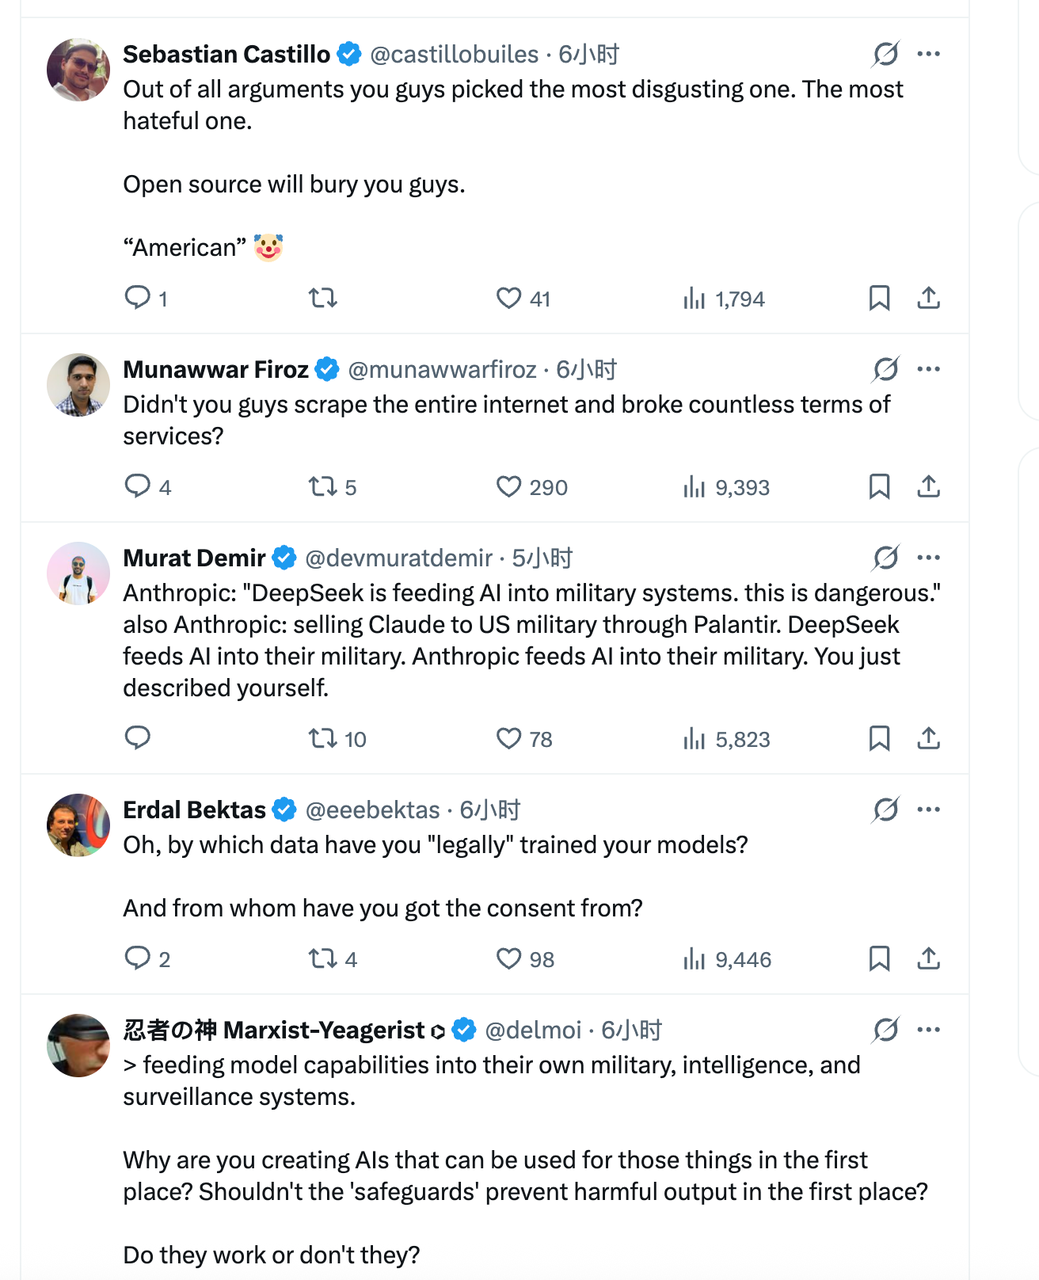Like Erdal Bektas's tweet
1039x1280 pixels.
click(x=509, y=959)
